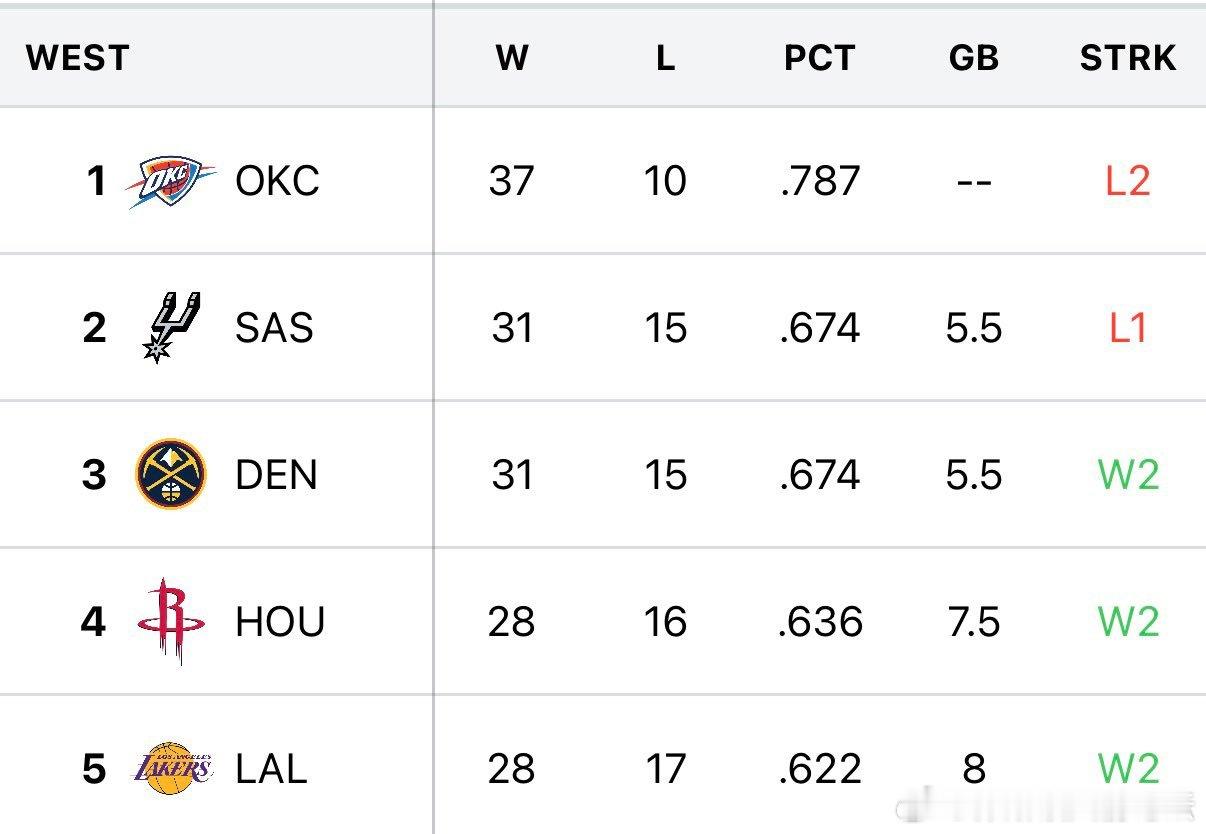The width and height of the screenshot is (1206, 834).
Task: Sort by PCT column header
Action: click(x=819, y=58)
